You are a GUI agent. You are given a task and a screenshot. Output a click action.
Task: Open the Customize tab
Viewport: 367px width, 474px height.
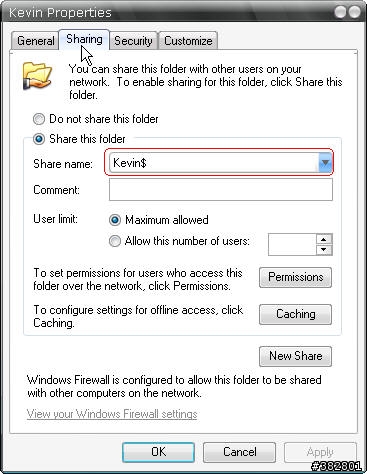point(188,41)
